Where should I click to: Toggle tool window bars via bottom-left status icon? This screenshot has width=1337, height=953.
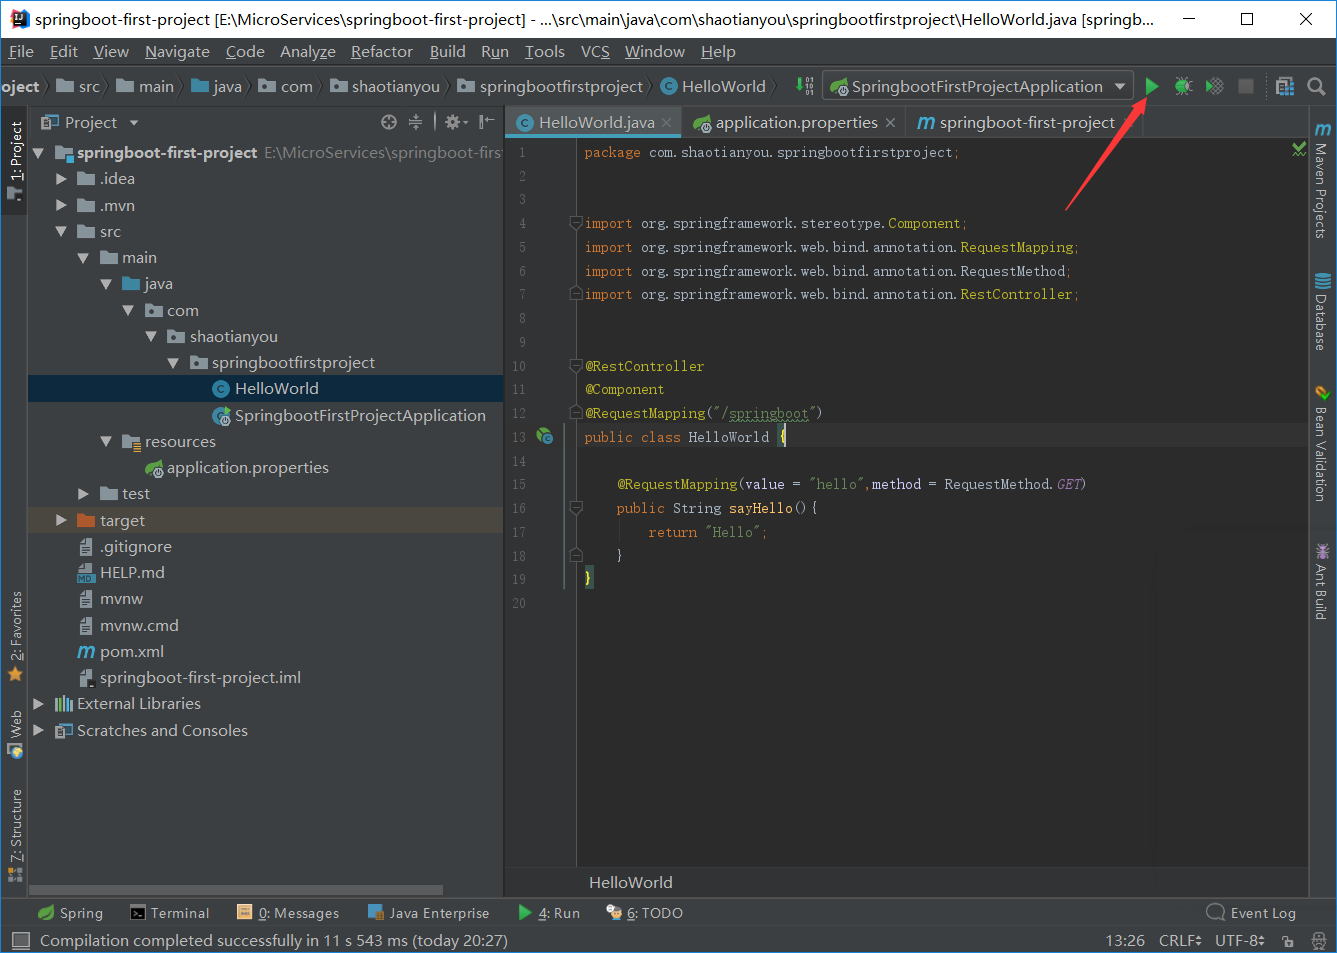click(20, 941)
